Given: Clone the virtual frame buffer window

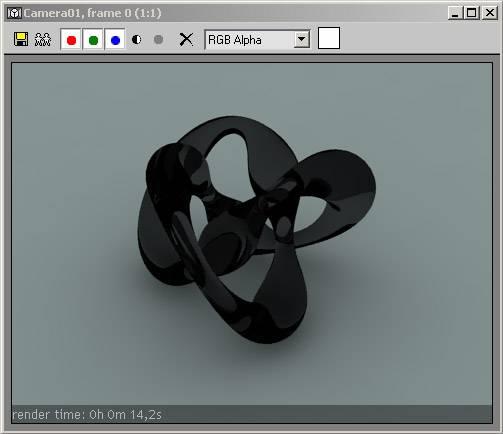Looking at the screenshot, I should point(43,39).
